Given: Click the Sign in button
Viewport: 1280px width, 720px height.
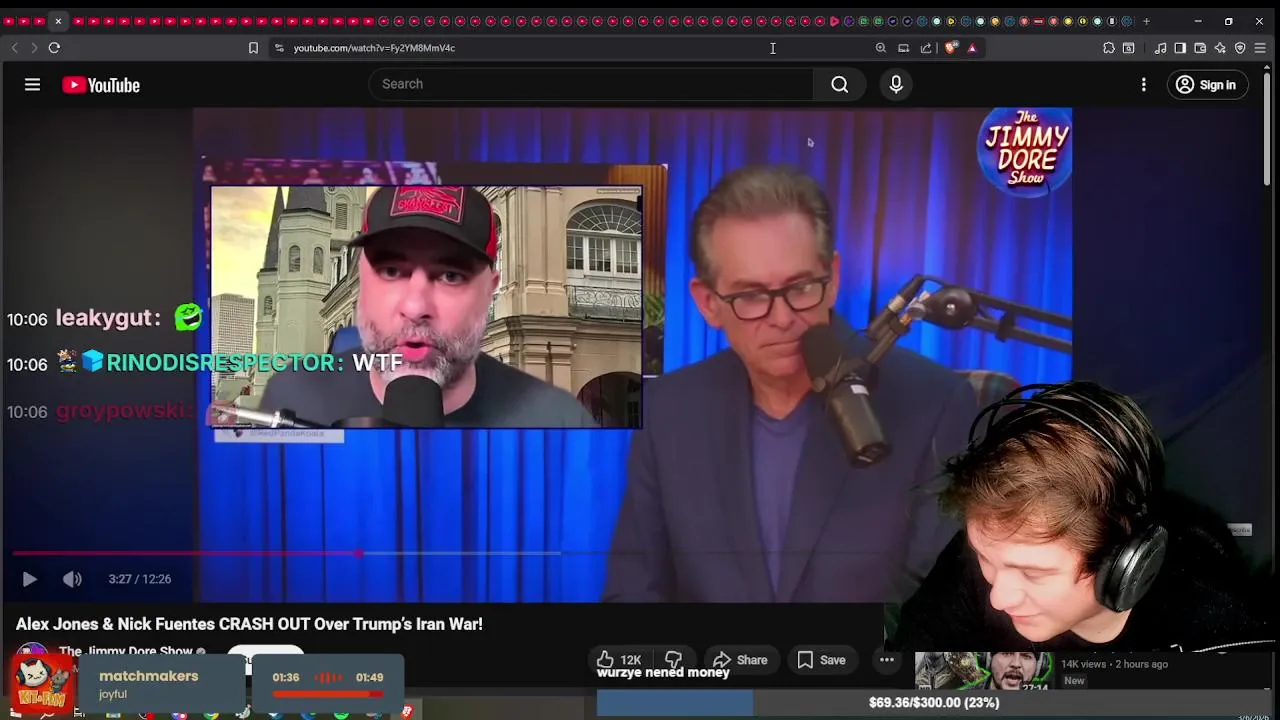Looking at the screenshot, I should (x=1207, y=85).
